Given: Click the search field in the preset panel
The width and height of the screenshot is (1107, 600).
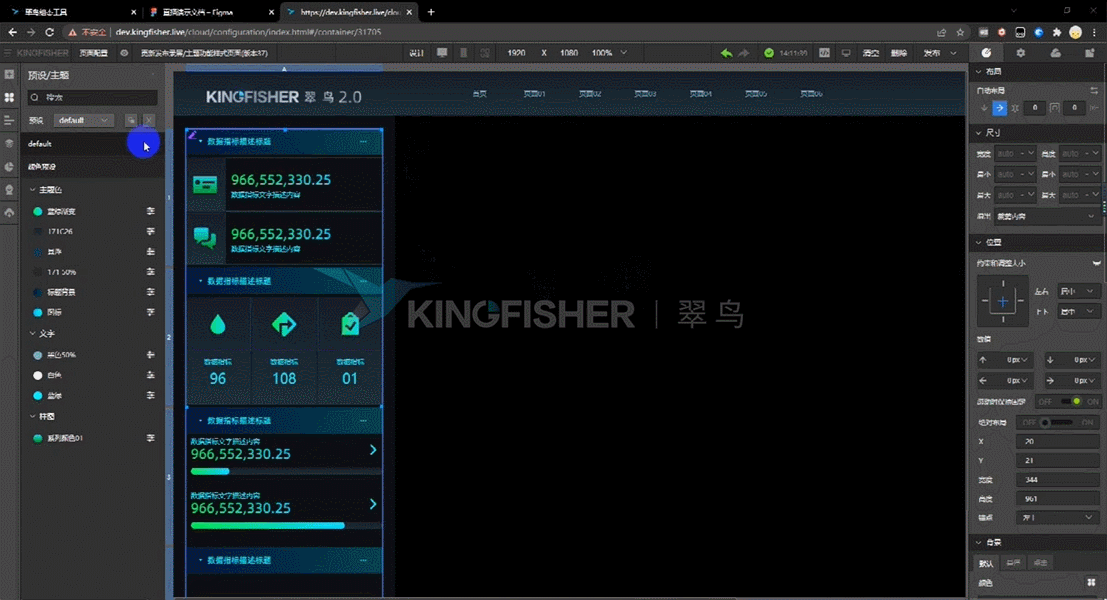Looking at the screenshot, I should [x=92, y=97].
